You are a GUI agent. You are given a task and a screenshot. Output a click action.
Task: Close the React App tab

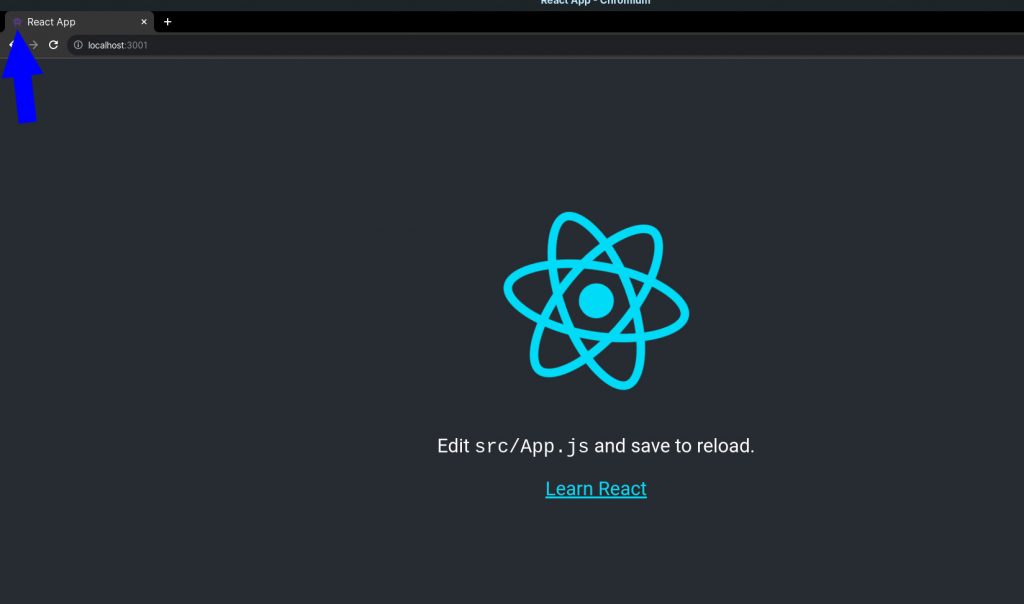click(144, 22)
